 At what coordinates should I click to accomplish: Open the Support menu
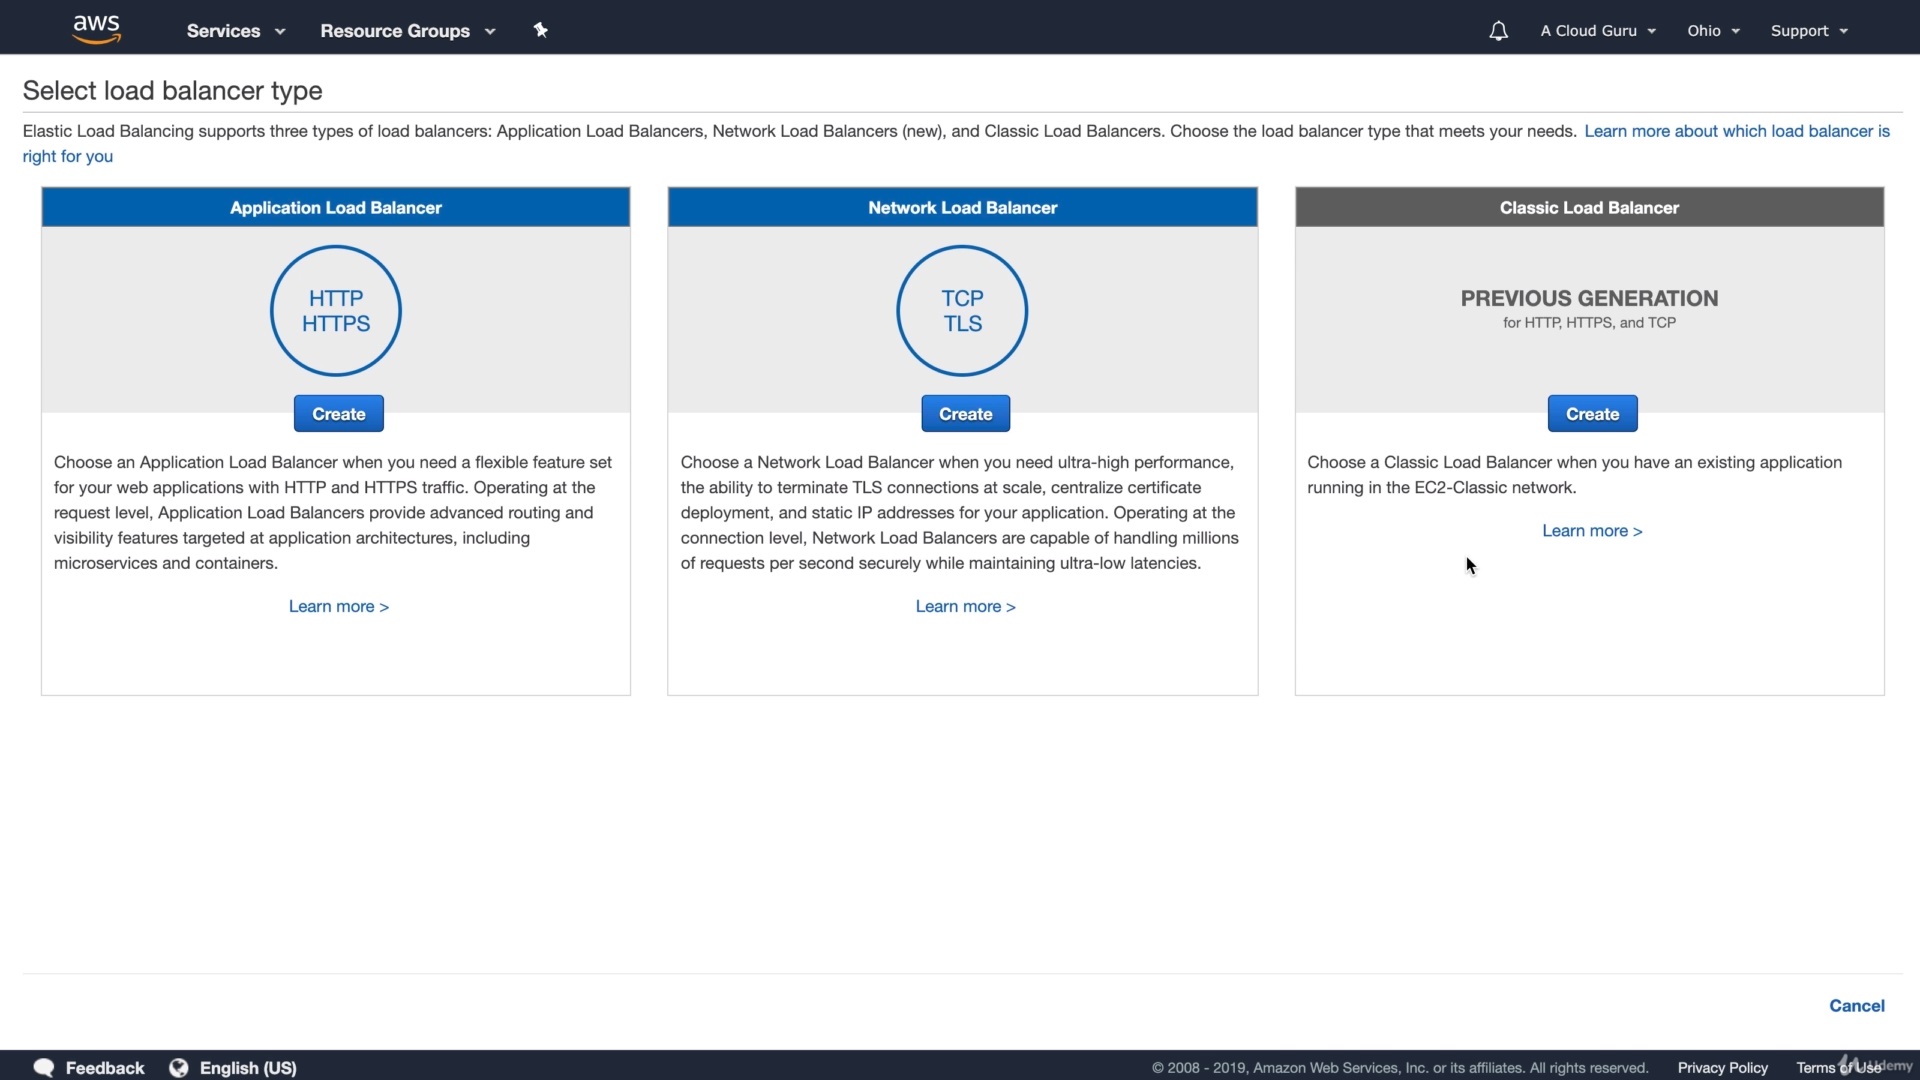(x=1808, y=31)
